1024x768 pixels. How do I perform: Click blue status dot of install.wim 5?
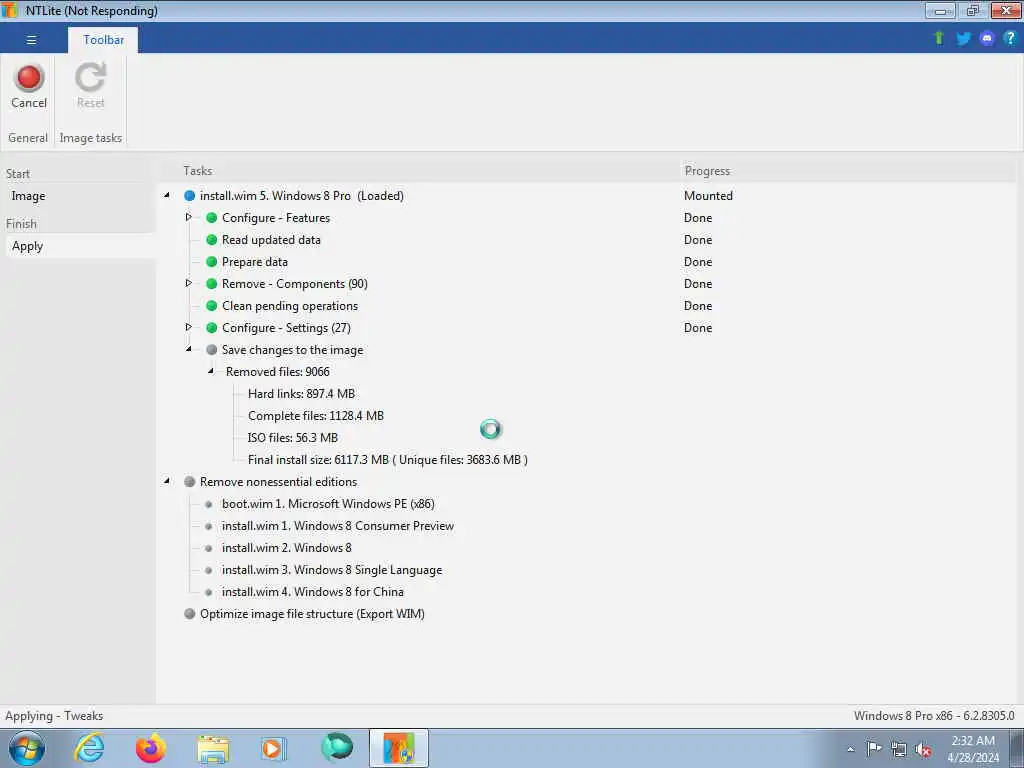(189, 195)
